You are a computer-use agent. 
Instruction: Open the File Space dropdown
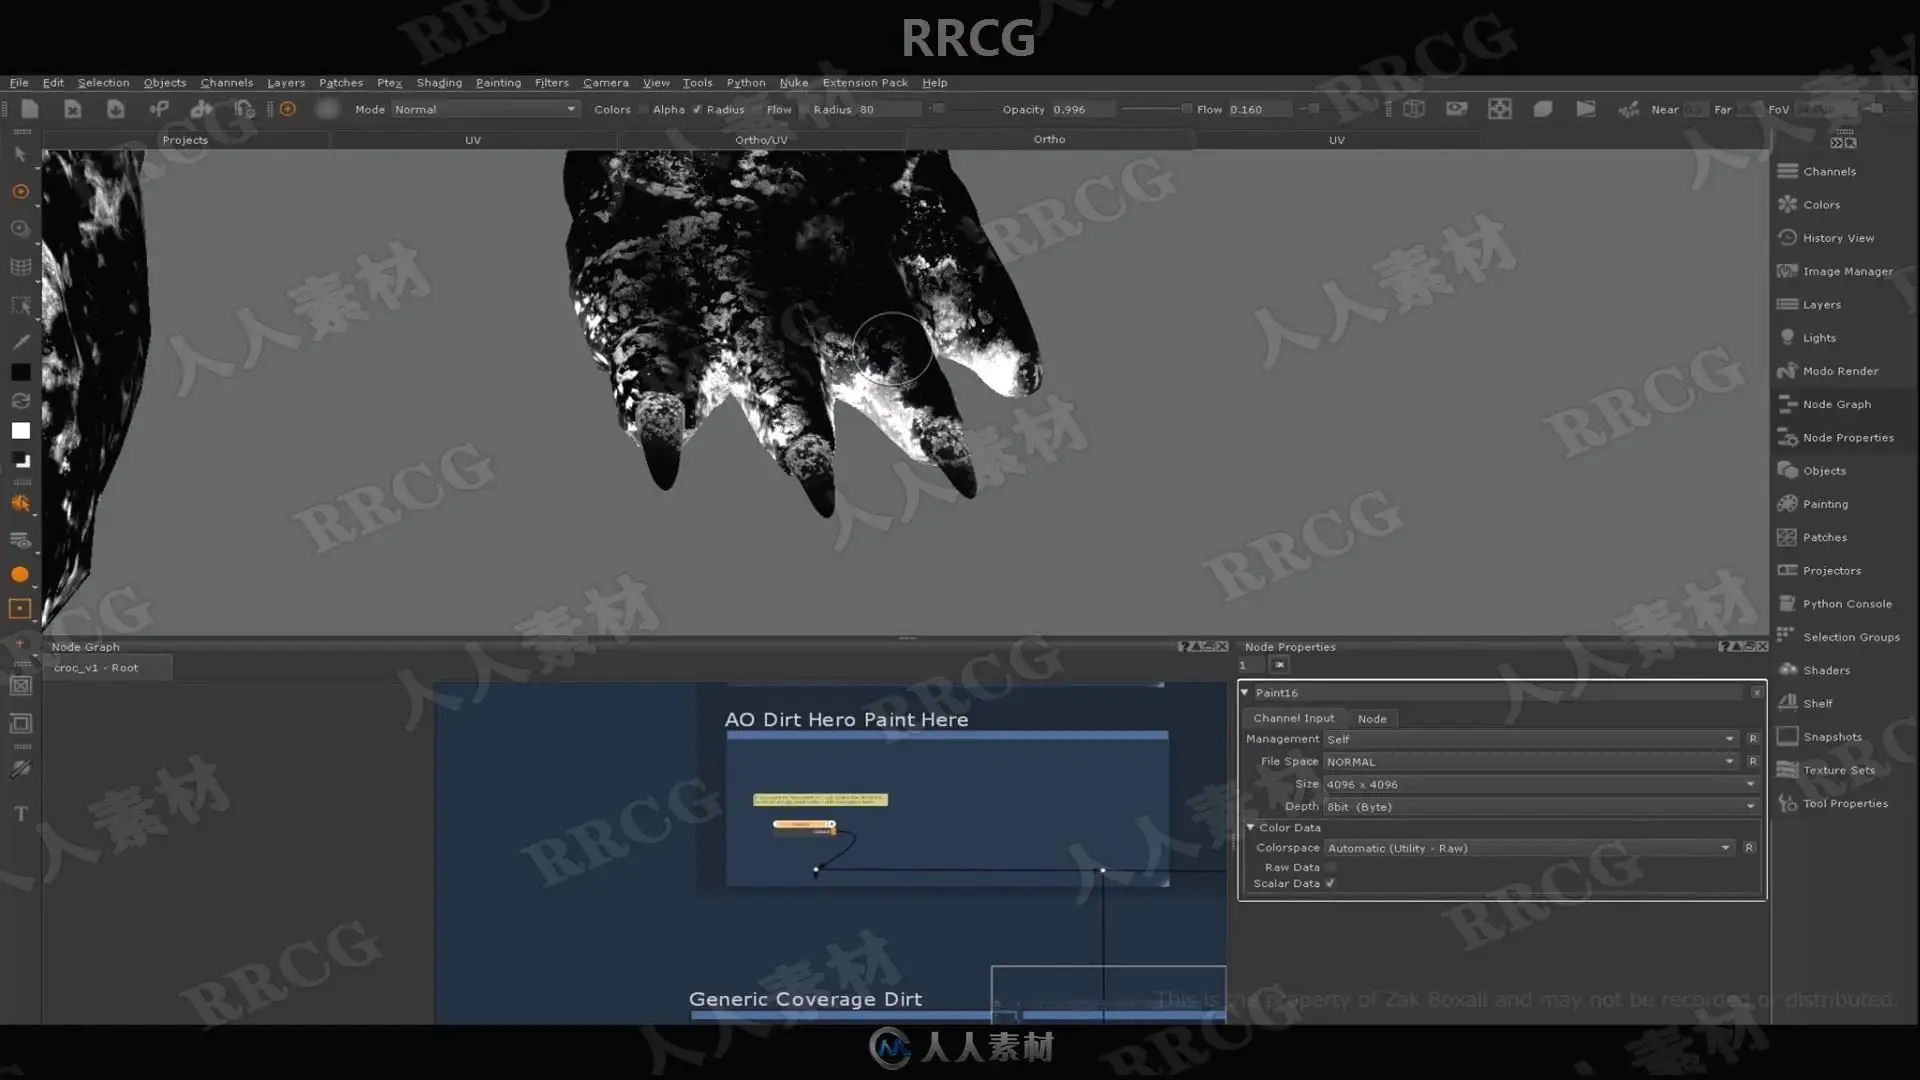pyautogui.click(x=1530, y=762)
